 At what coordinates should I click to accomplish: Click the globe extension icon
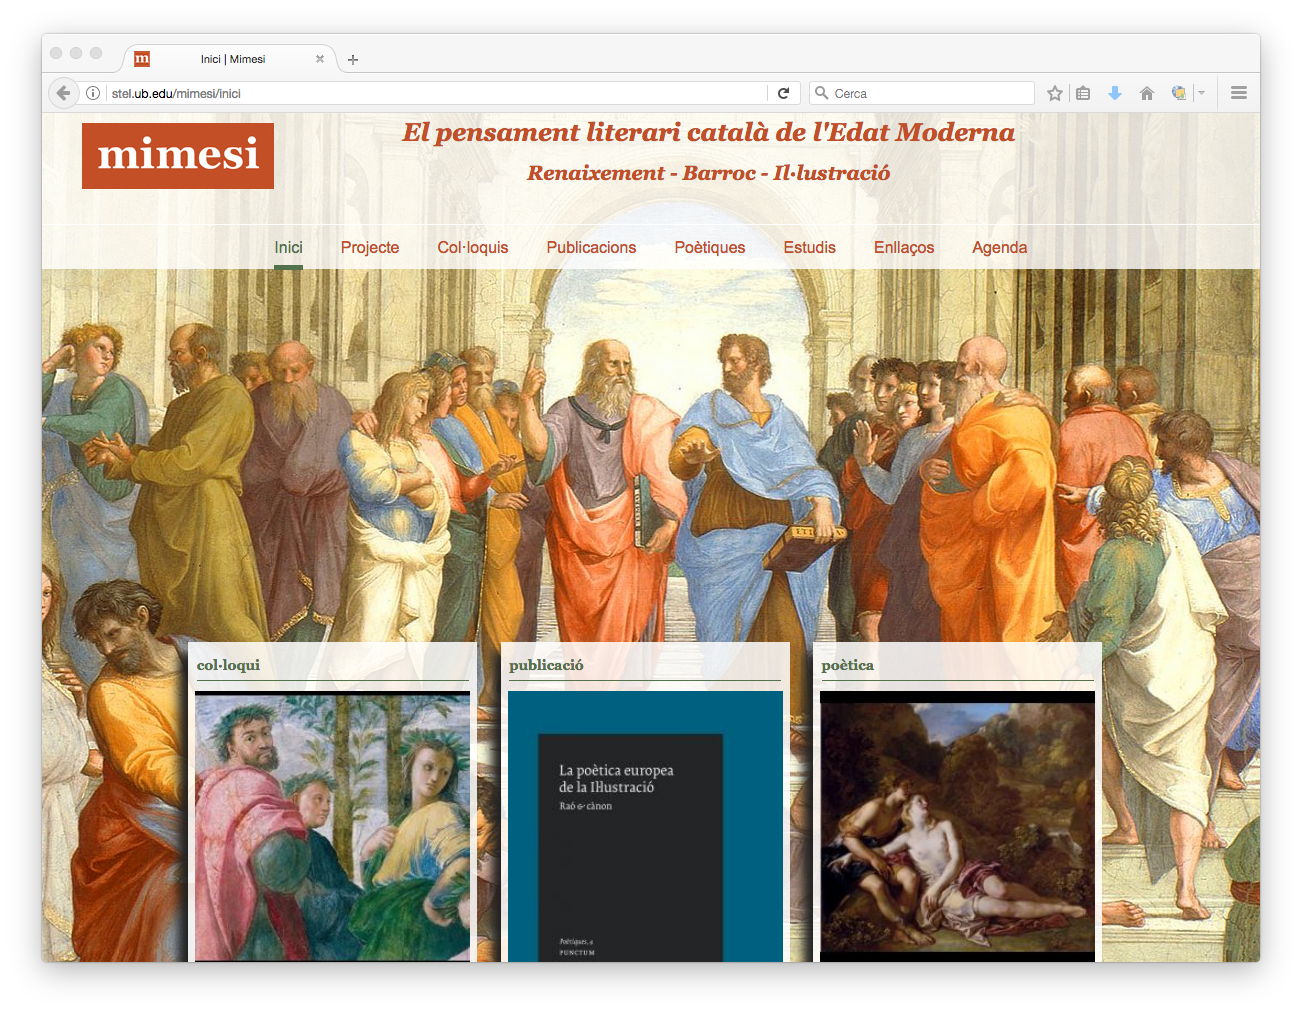(x=1179, y=93)
